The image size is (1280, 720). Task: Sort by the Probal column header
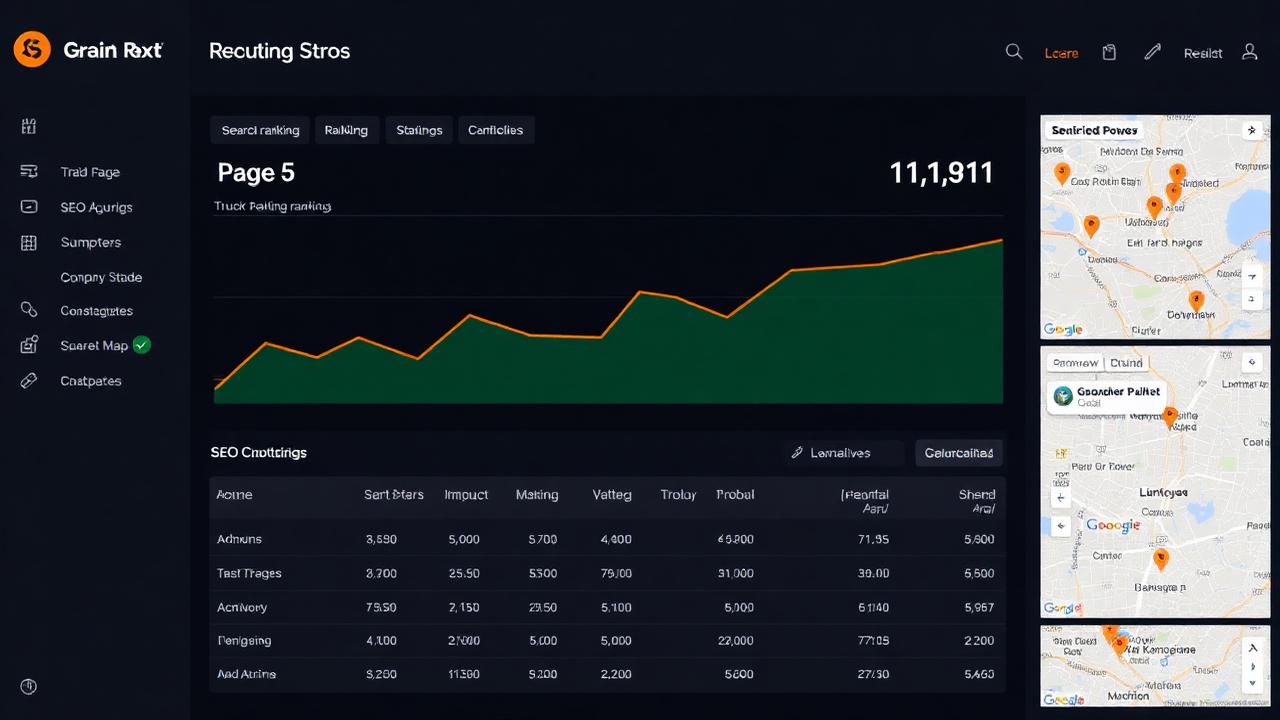click(735, 494)
